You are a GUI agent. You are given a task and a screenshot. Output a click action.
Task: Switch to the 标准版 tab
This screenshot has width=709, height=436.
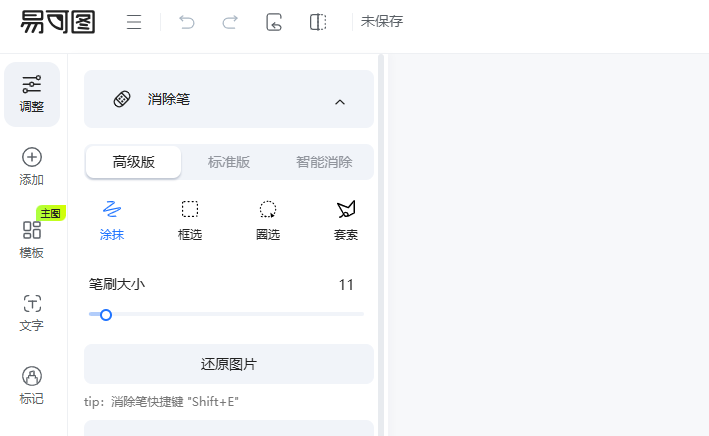pos(229,162)
